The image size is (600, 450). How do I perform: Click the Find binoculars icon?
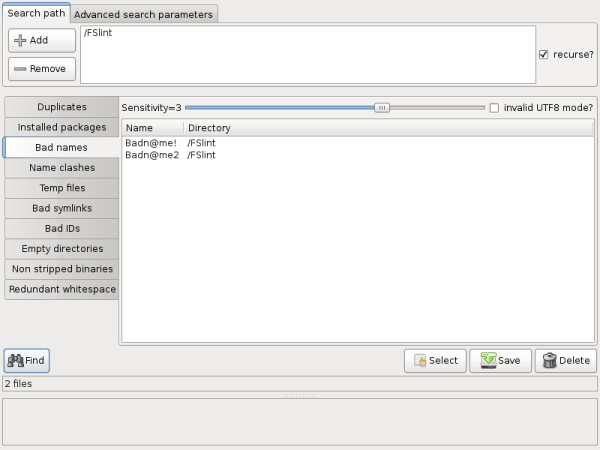coord(16,360)
